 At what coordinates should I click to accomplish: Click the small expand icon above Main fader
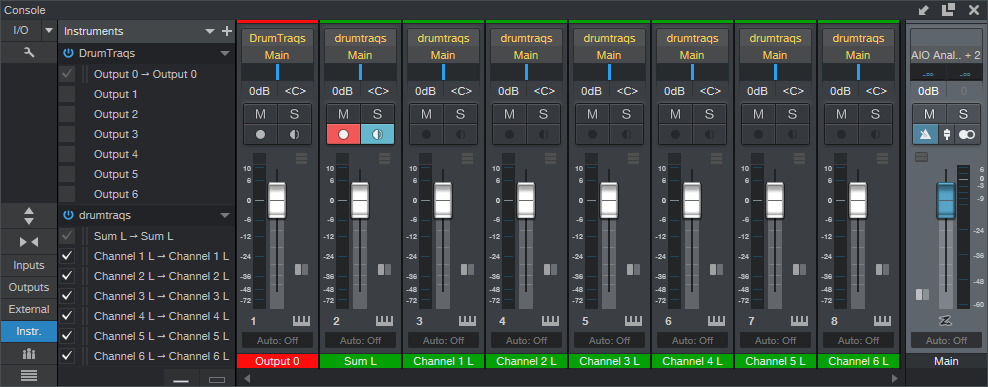tap(921, 157)
